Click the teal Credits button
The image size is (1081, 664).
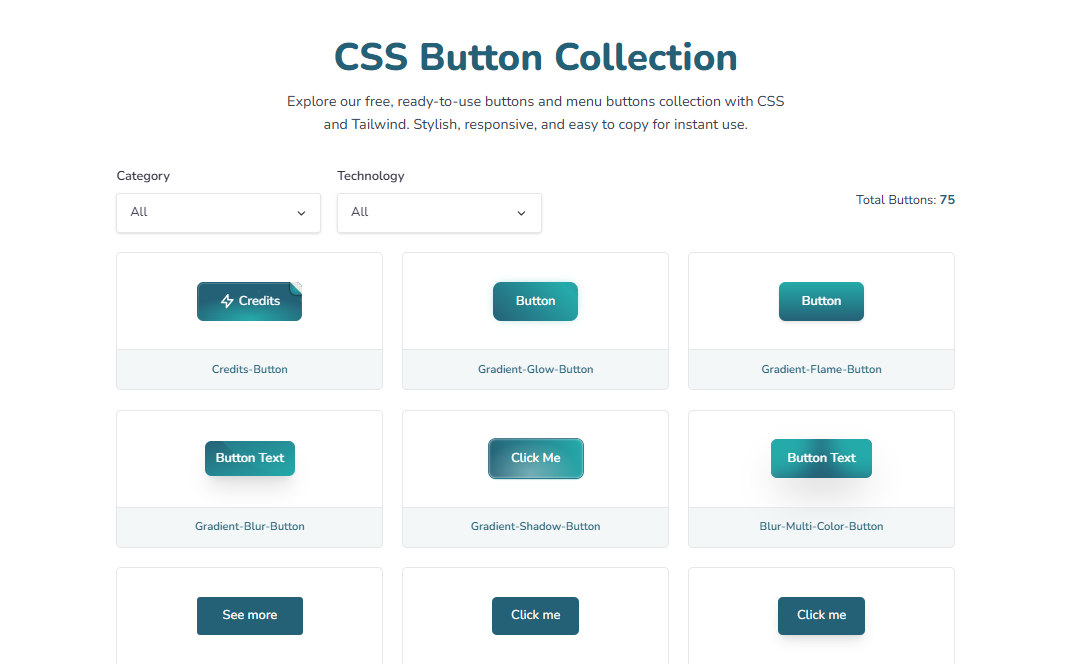click(249, 300)
